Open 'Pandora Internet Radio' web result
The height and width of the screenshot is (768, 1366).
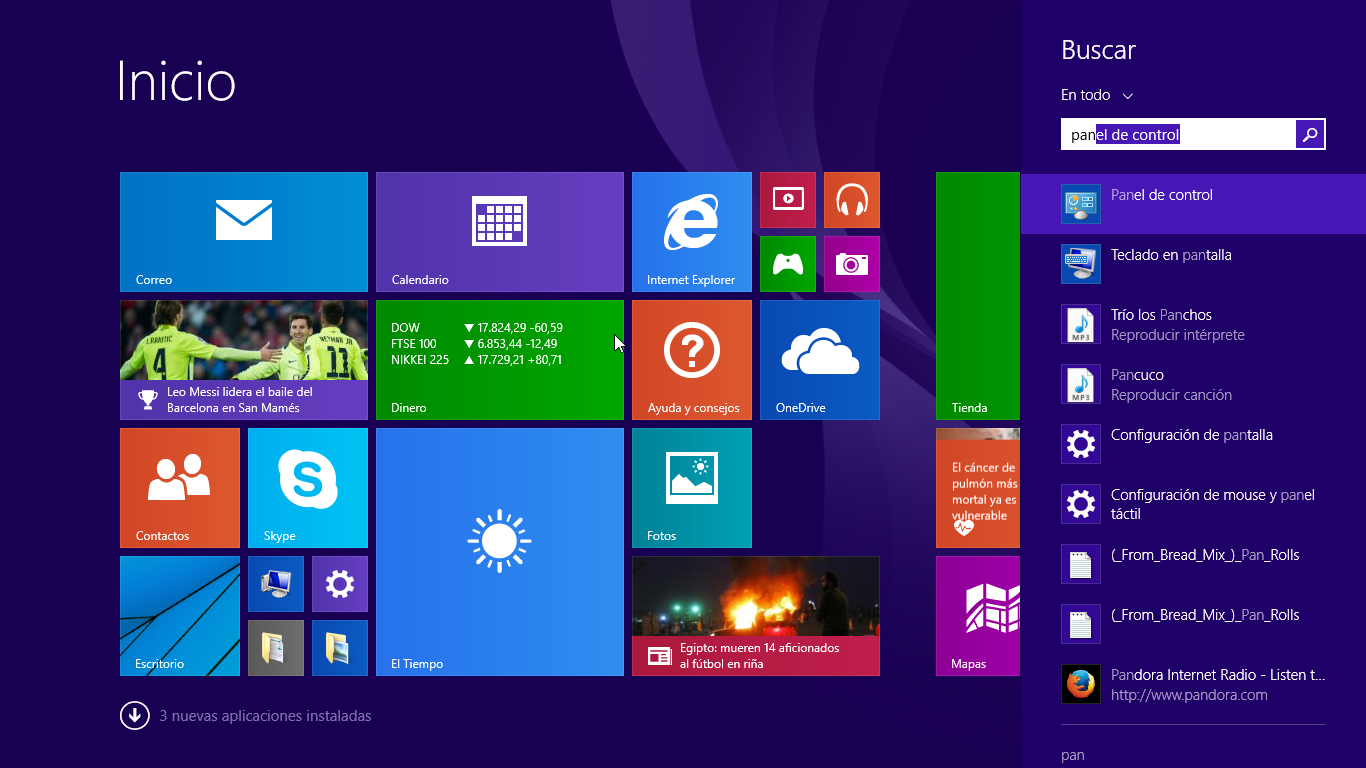(1194, 684)
